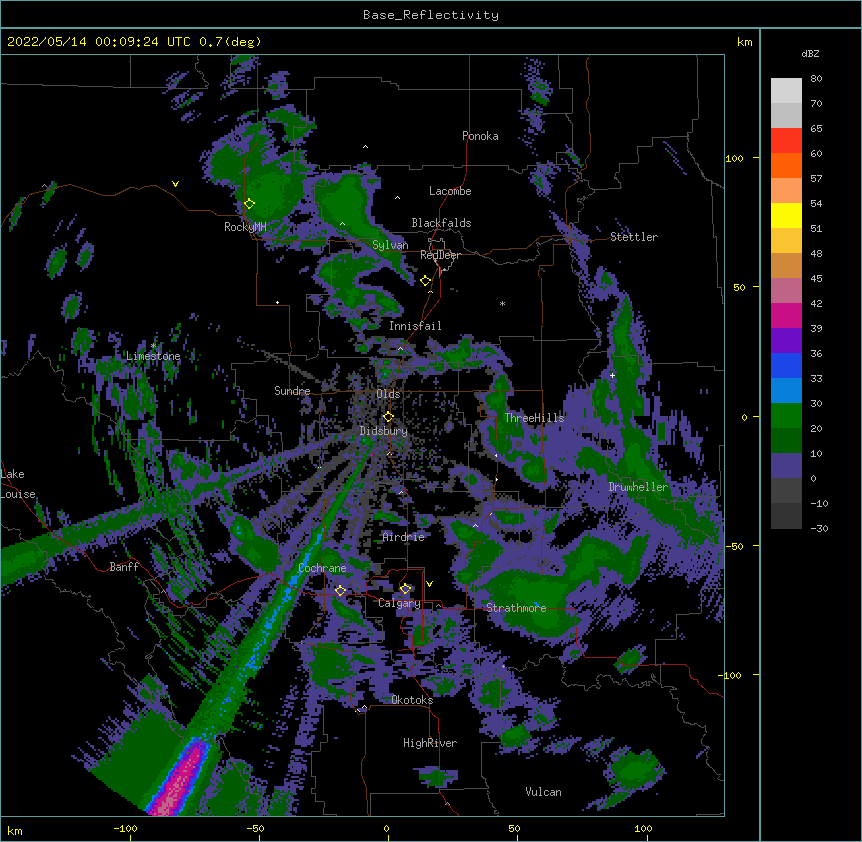Select the 39 dBZ purple swatch
Image resolution: width=862 pixels, height=842 pixels.
(786, 340)
